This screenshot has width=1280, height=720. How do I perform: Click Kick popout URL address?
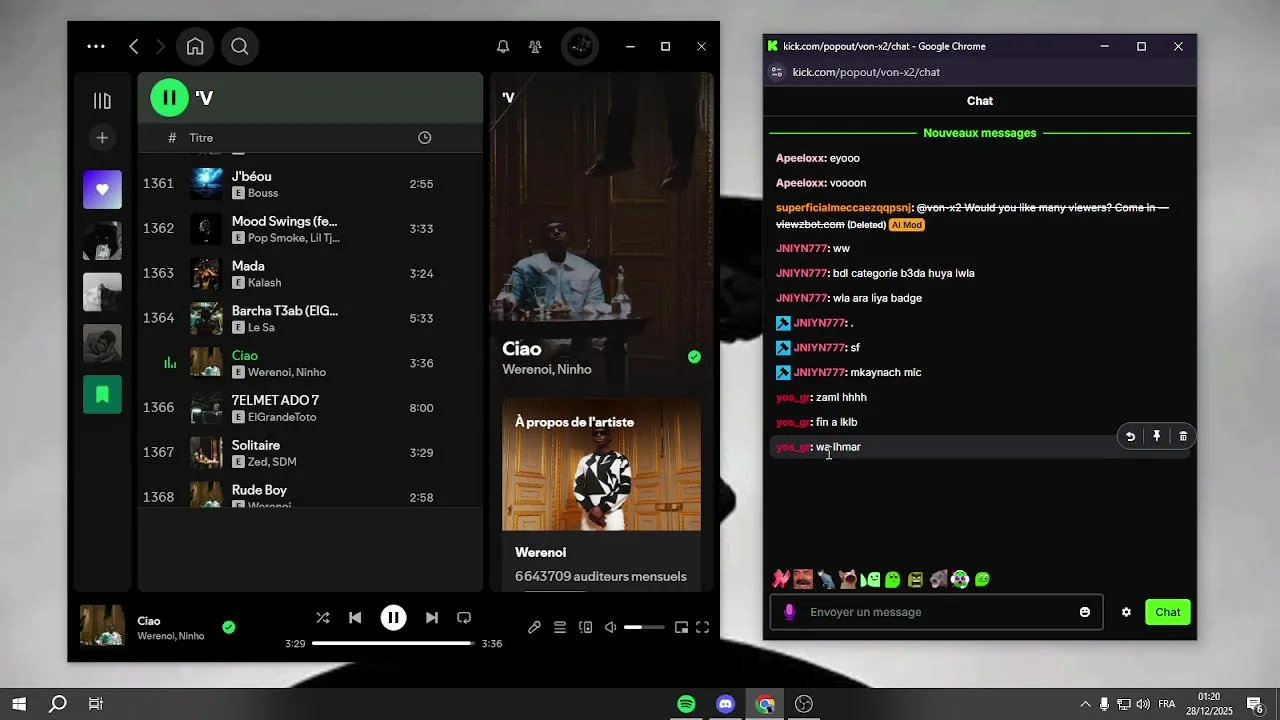click(866, 72)
